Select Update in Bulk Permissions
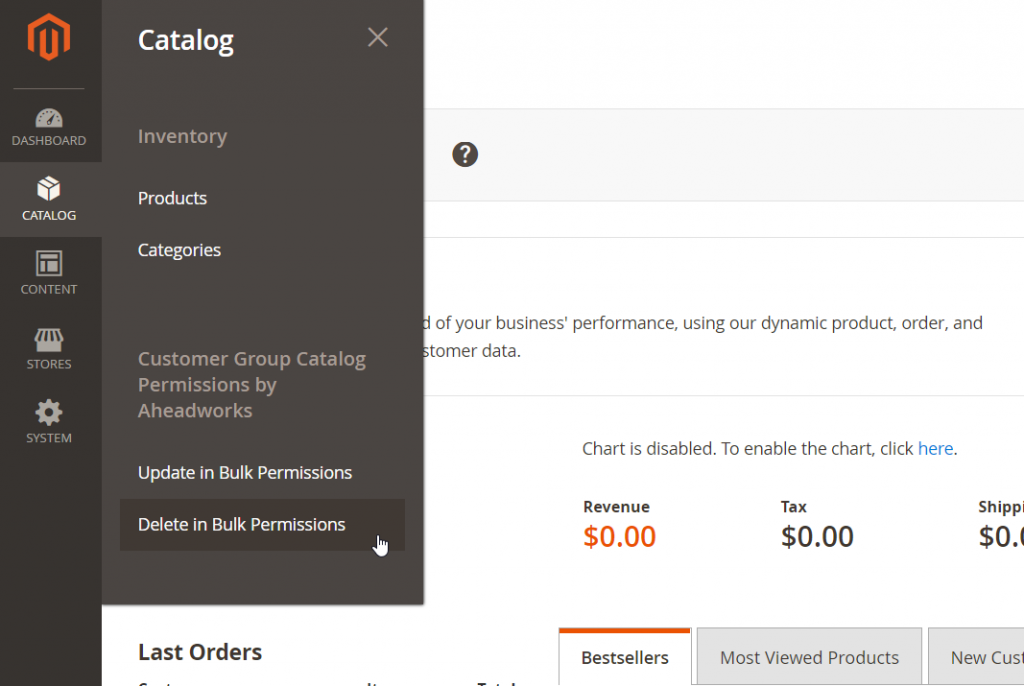 pyautogui.click(x=244, y=472)
